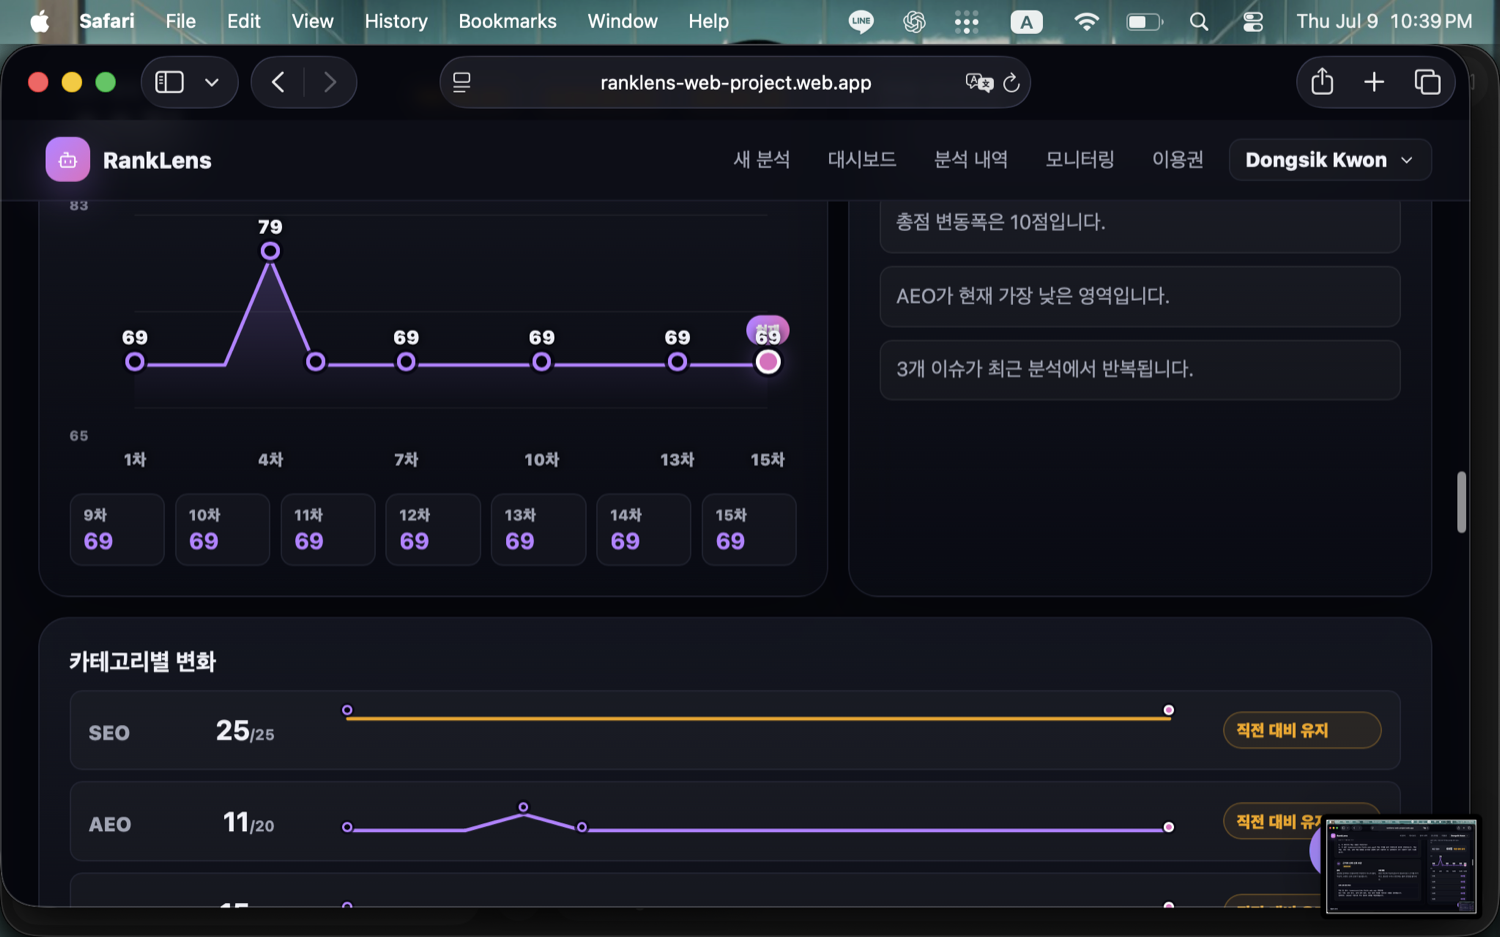The height and width of the screenshot is (937, 1500).
Task: Open the 대시보드 nav tab
Action: coord(862,160)
